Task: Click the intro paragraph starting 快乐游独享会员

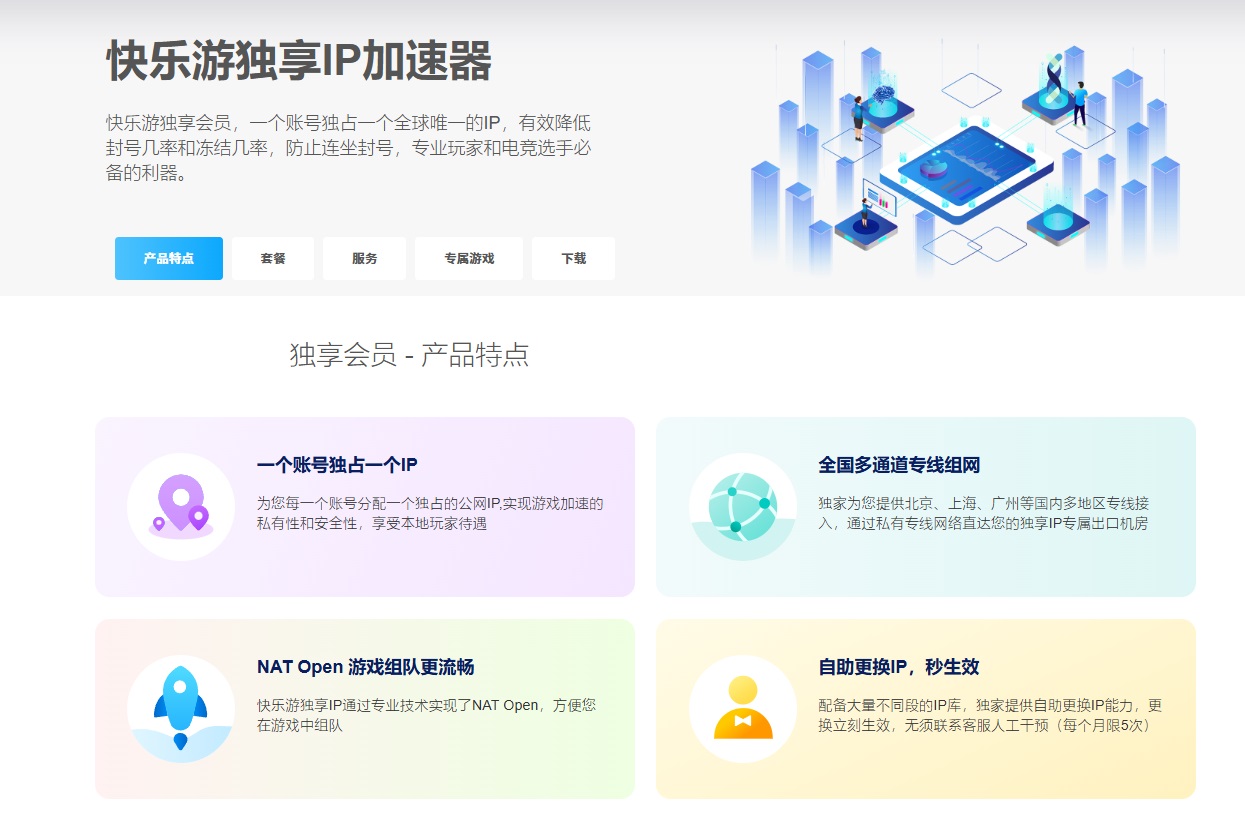Action: [349, 148]
